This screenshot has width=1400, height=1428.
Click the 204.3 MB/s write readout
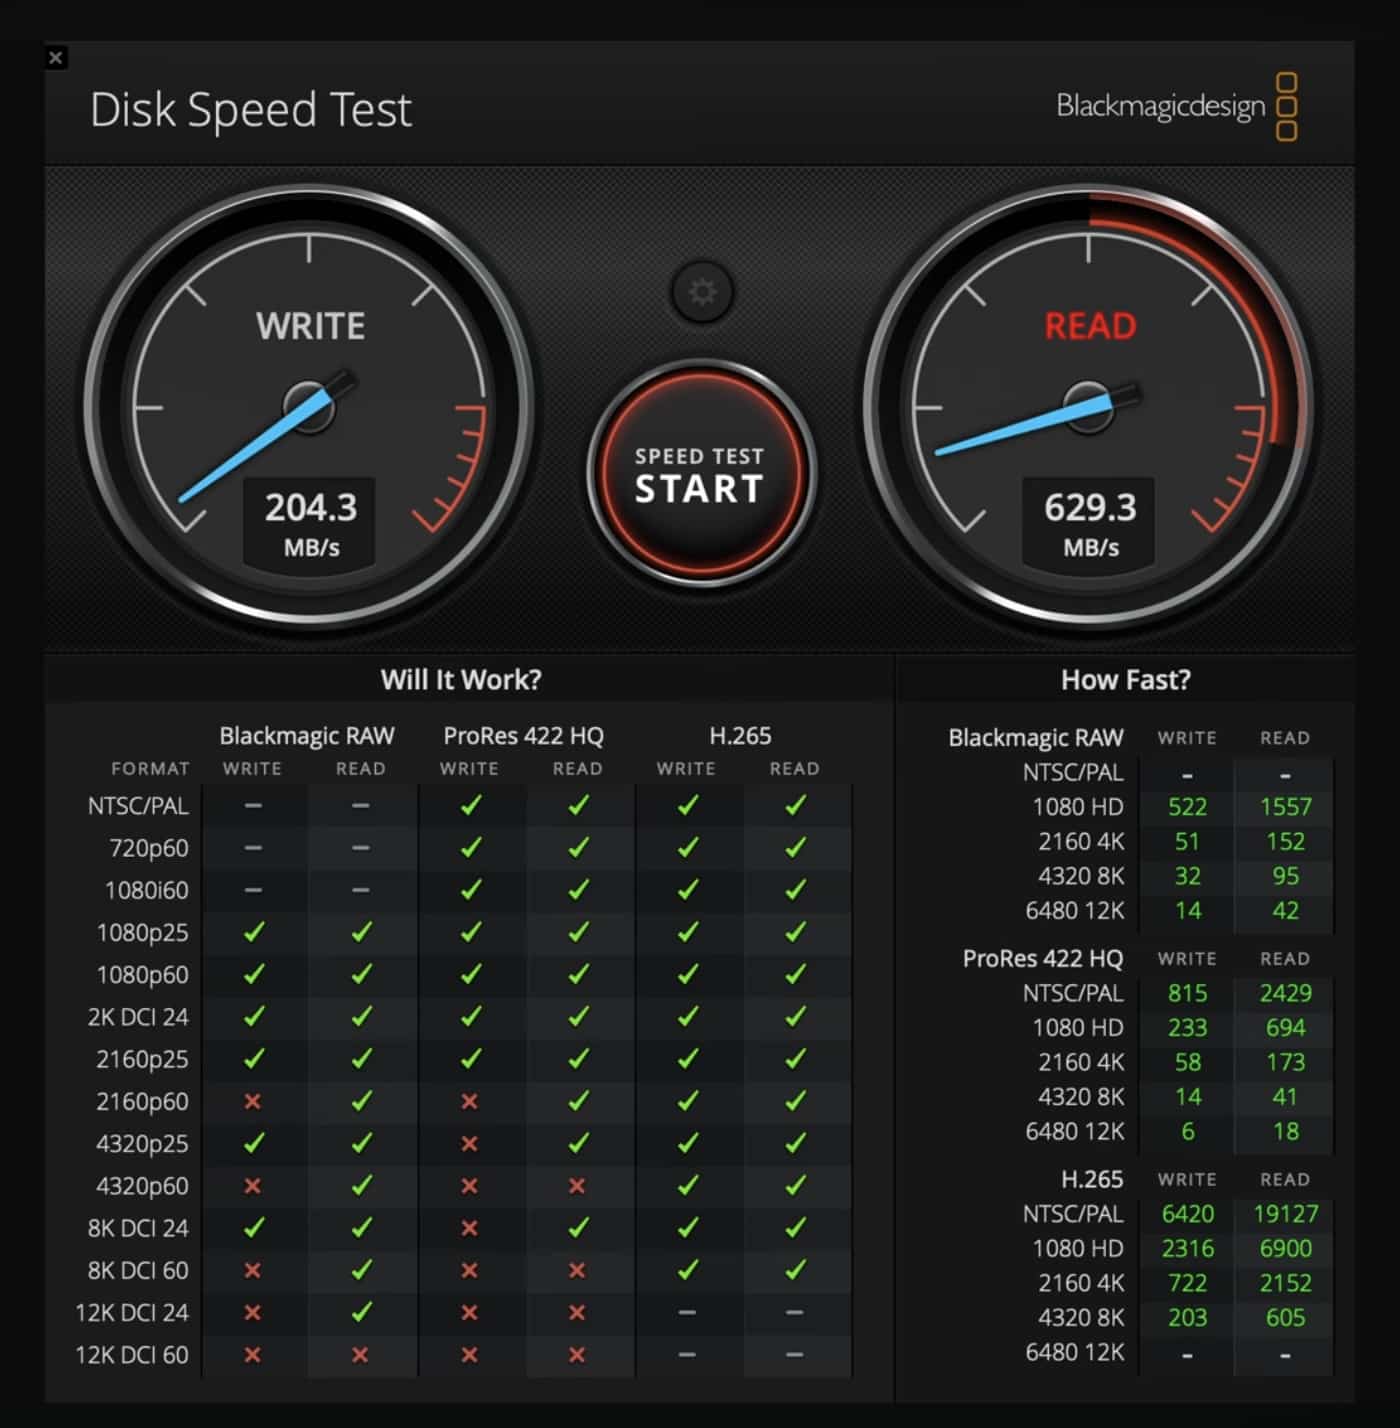click(x=310, y=525)
